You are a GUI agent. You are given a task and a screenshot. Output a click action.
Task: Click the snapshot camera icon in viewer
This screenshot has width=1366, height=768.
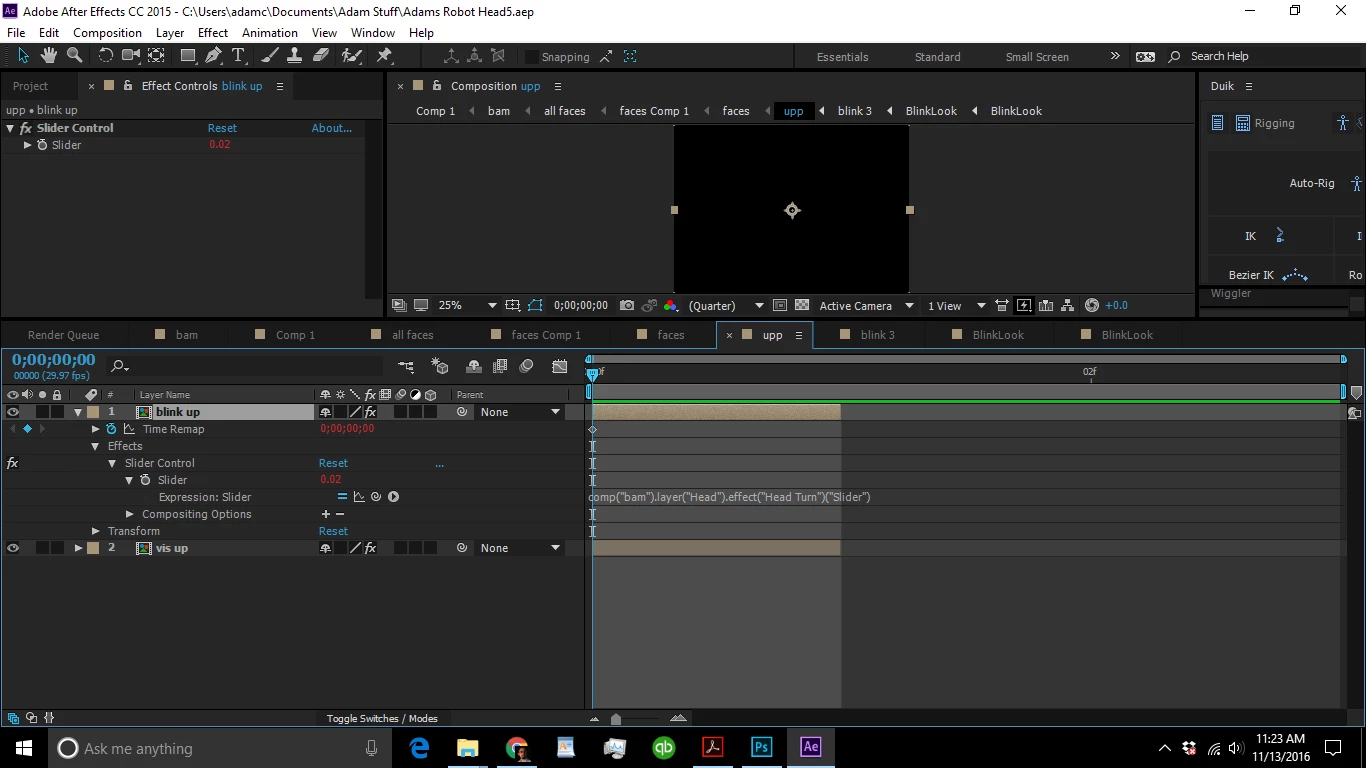(x=627, y=305)
